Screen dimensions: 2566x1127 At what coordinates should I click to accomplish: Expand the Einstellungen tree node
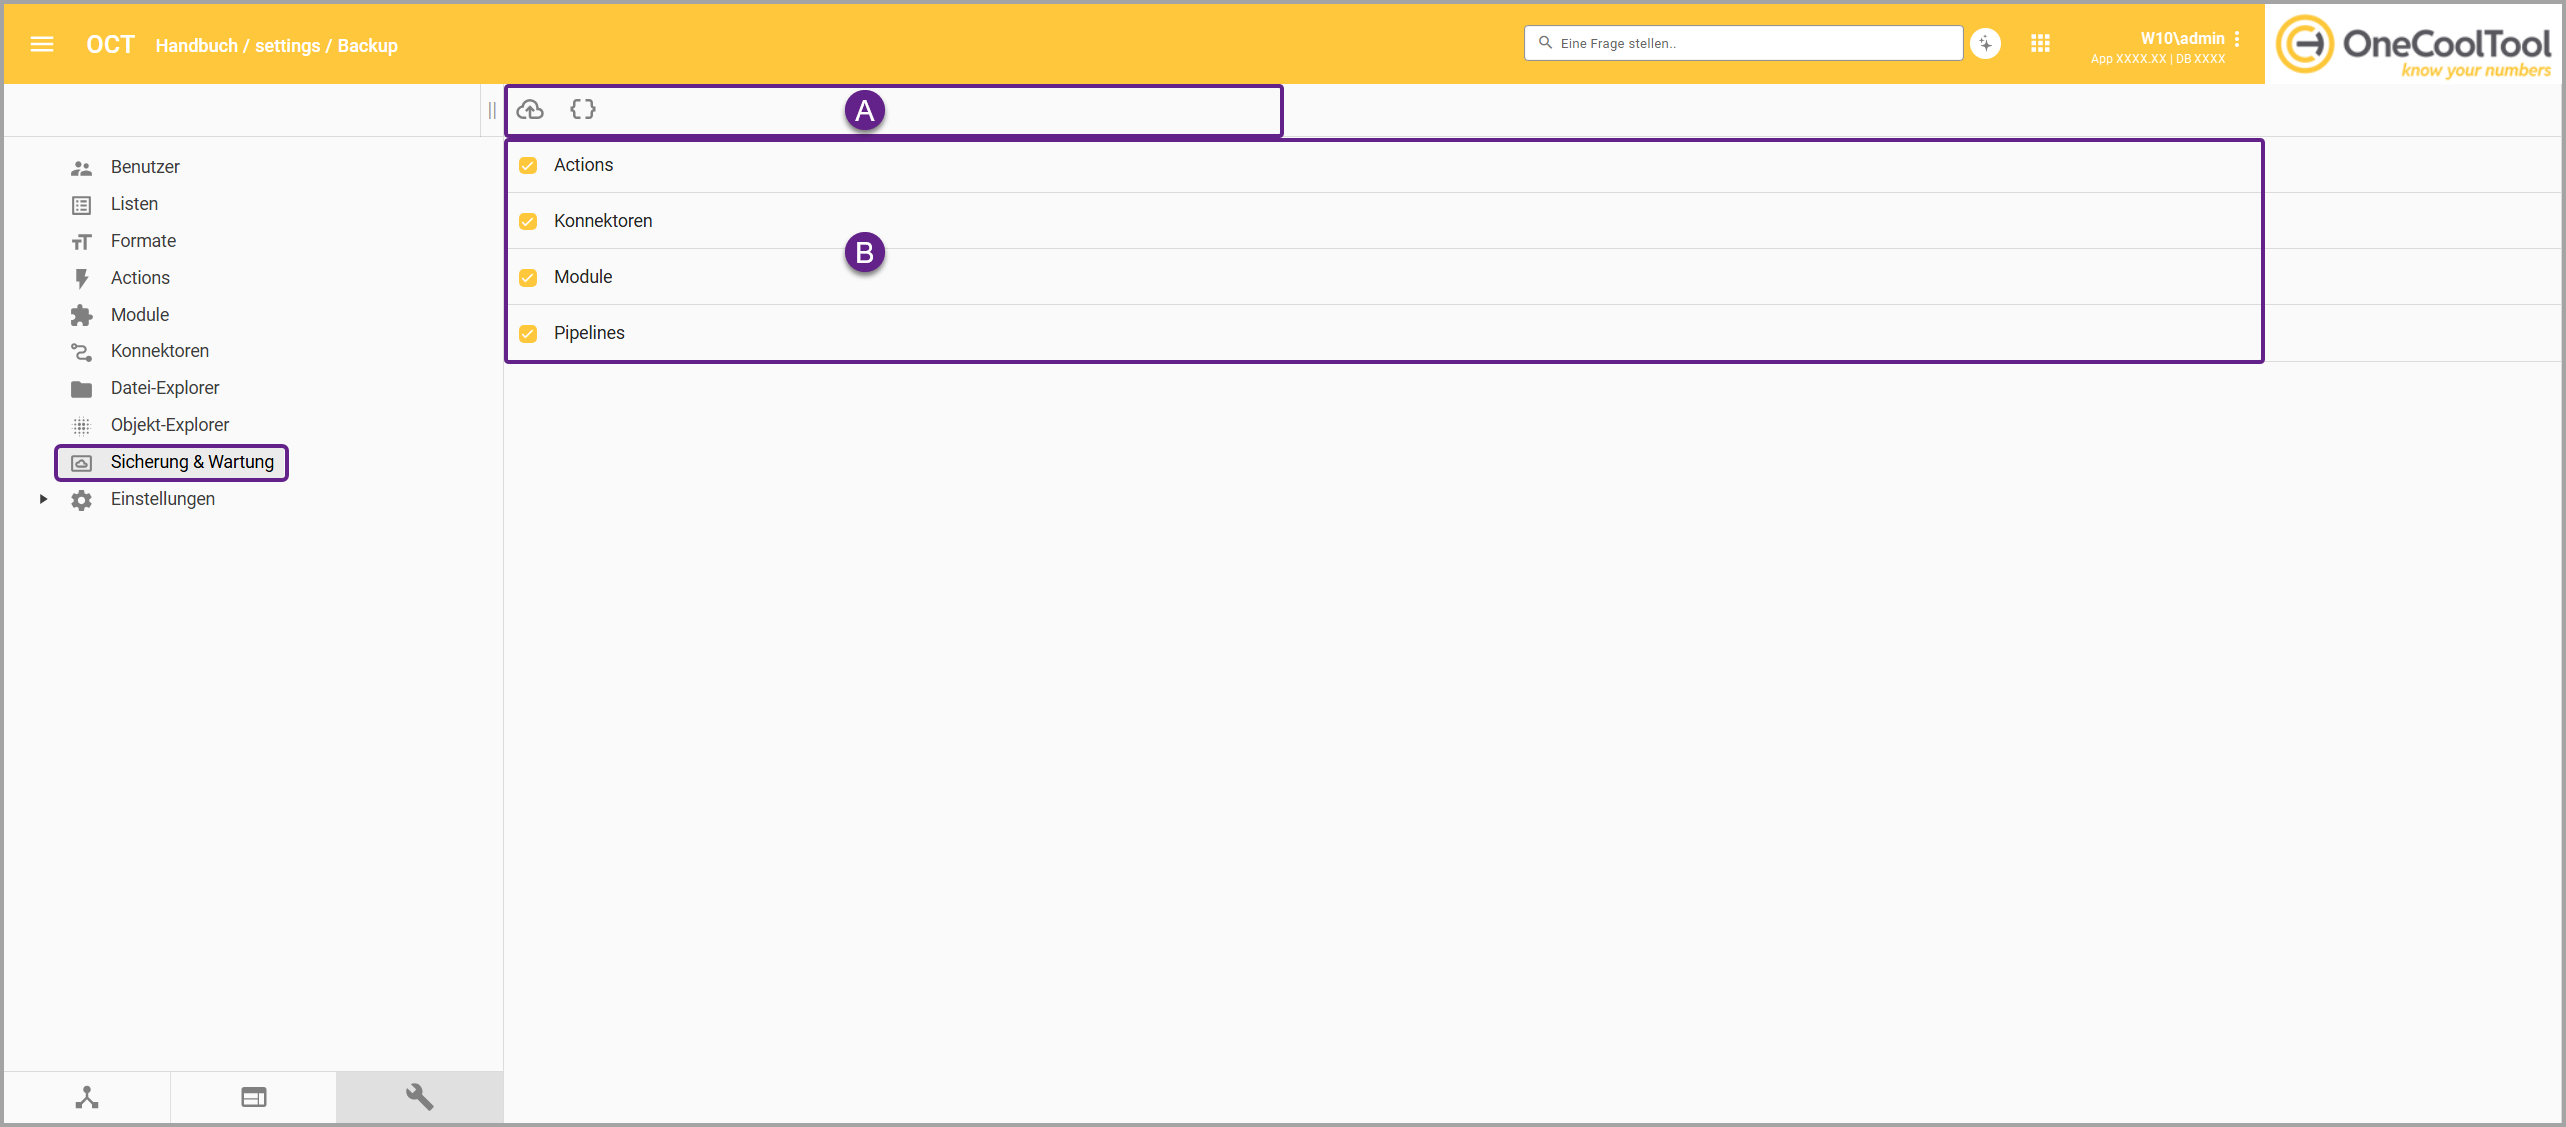[x=43, y=499]
